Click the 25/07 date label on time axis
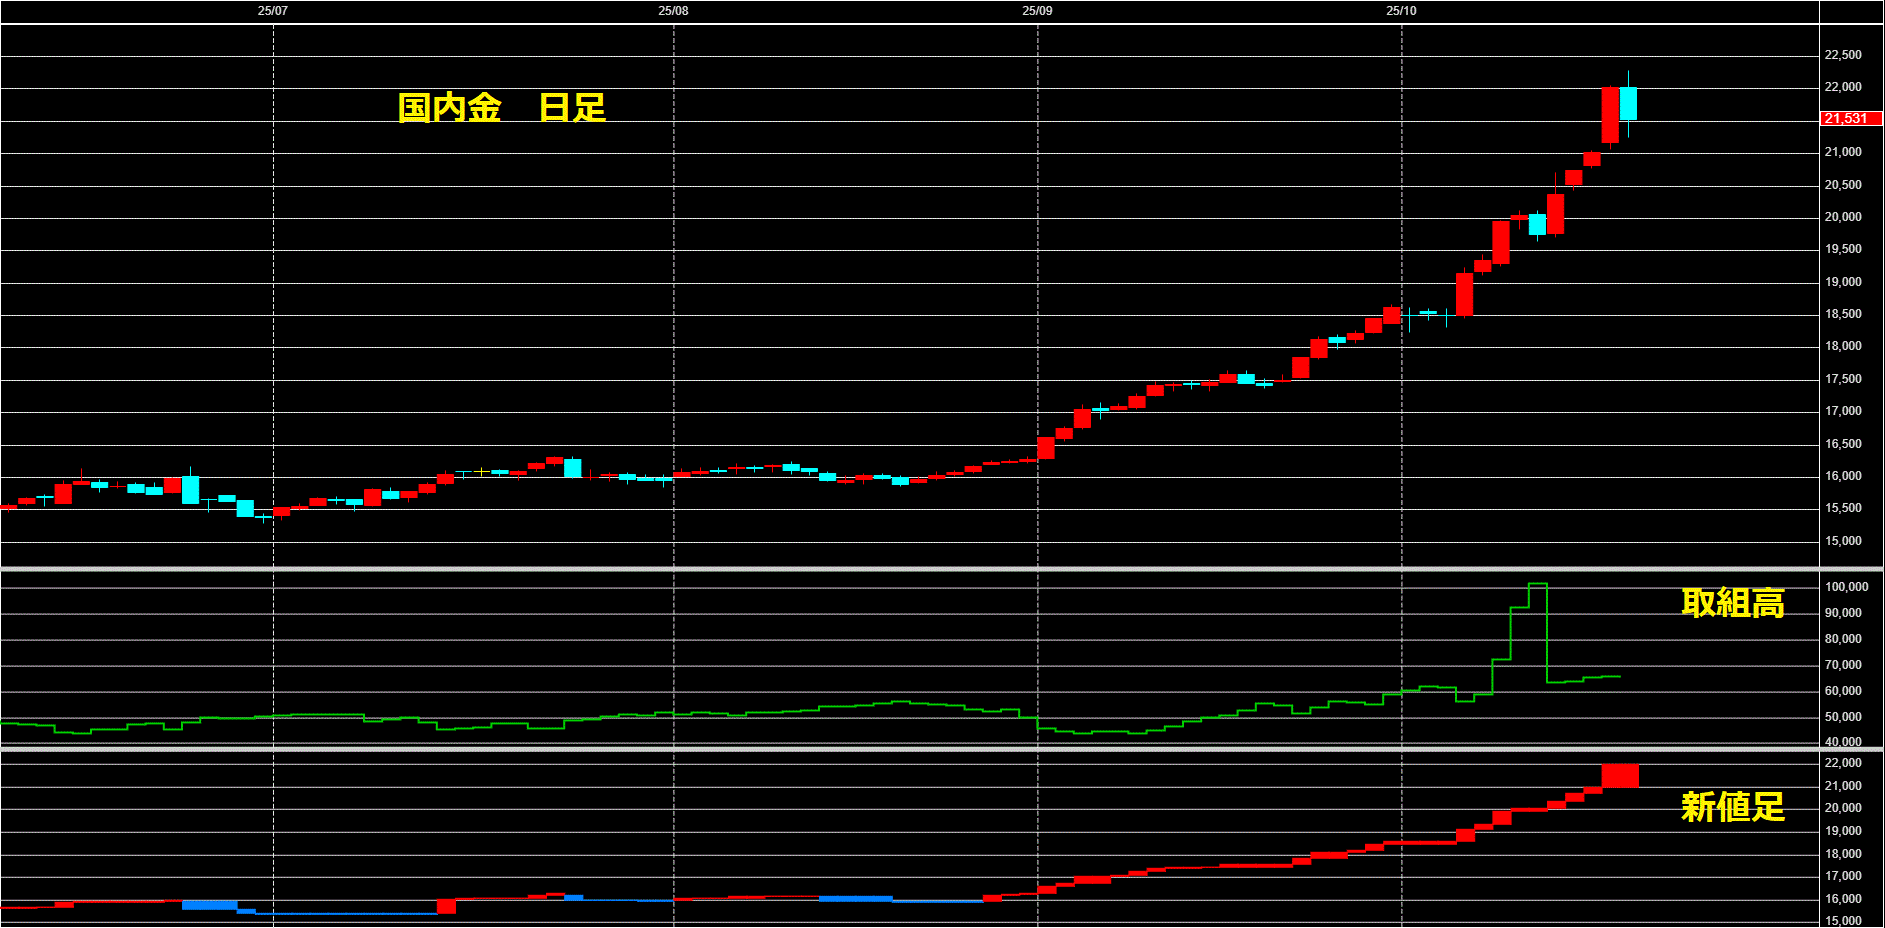1885x928 pixels. click(272, 11)
